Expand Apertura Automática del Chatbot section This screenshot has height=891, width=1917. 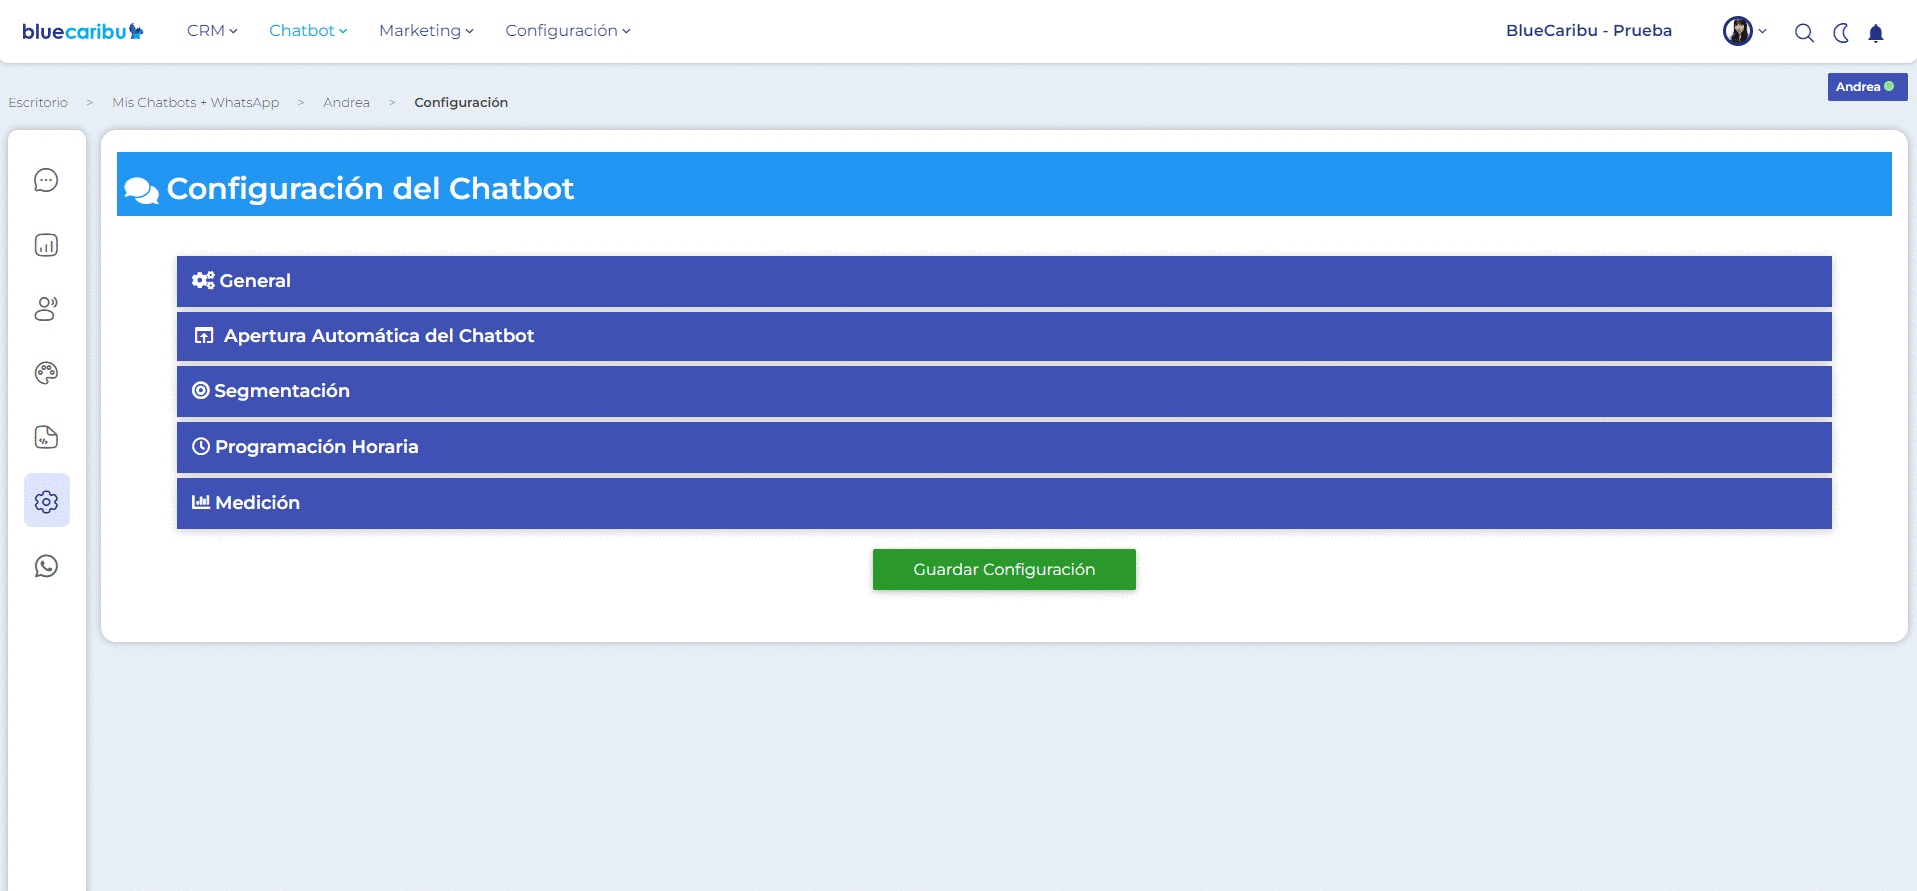coord(1004,336)
